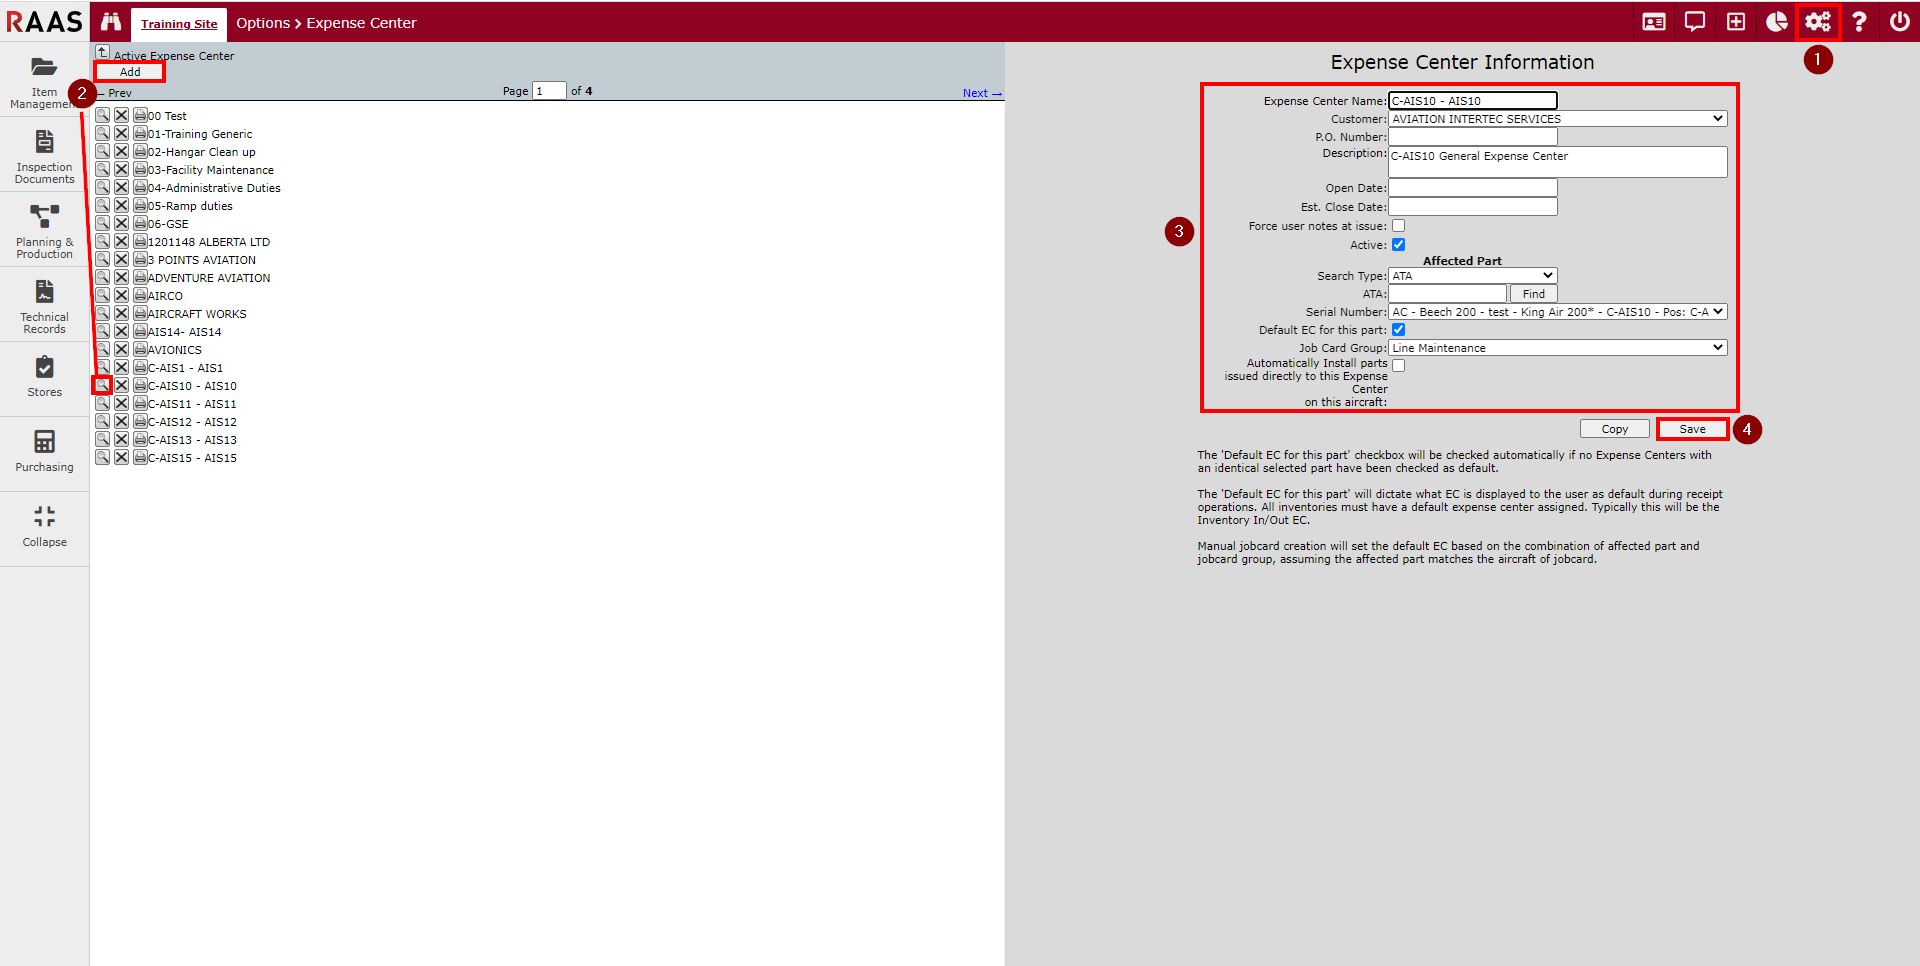
Task: Click the delete X icon for AIRCO
Action: (121, 295)
